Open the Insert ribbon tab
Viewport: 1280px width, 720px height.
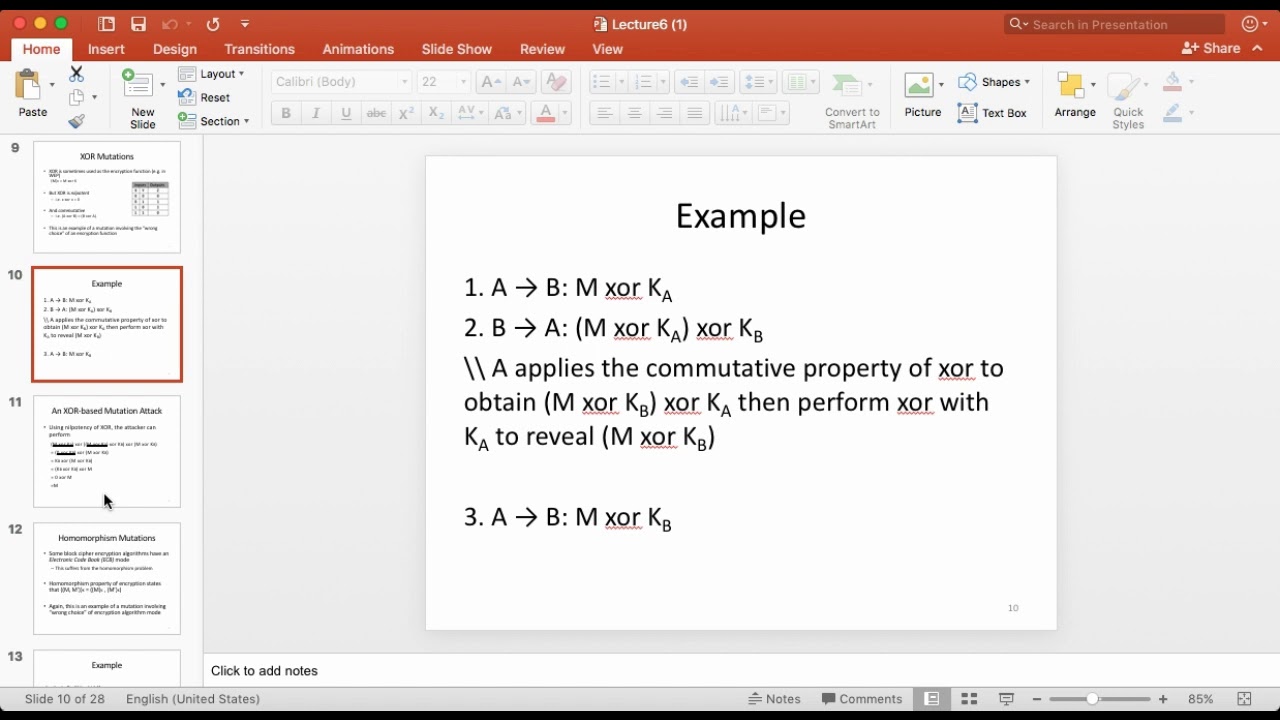point(106,49)
